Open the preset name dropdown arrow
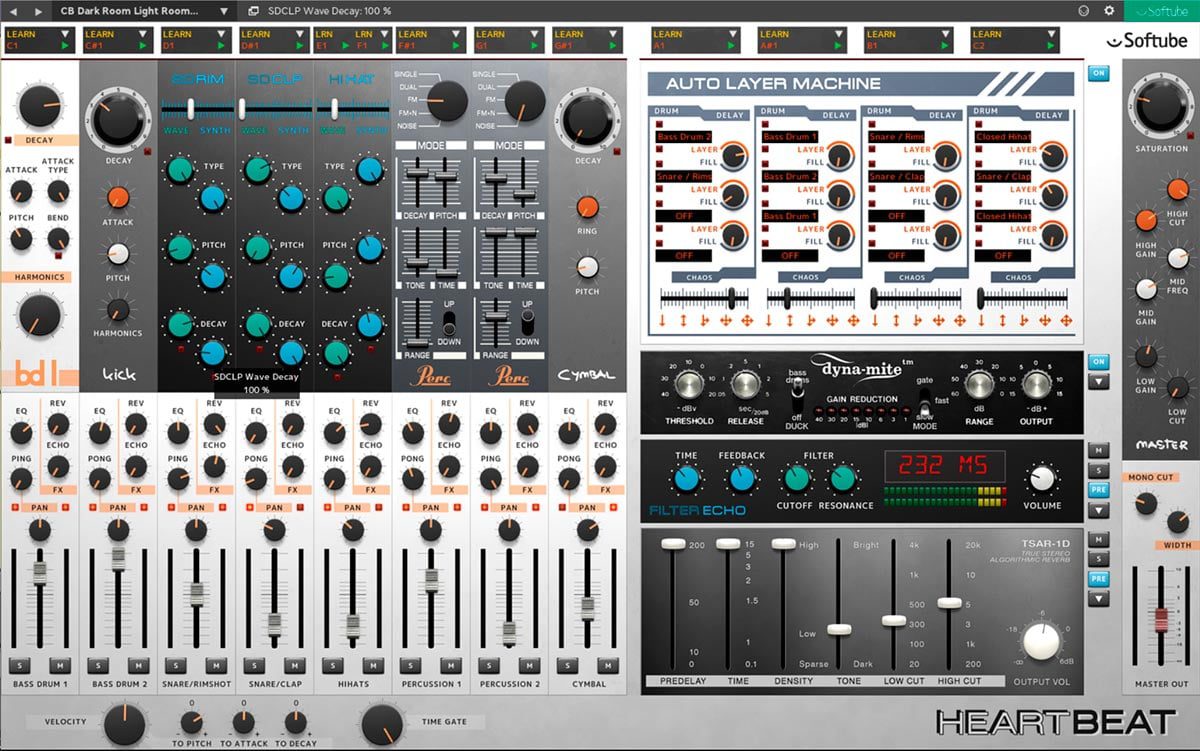The height and width of the screenshot is (751, 1200). pyautogui.click(x=222, y=11)
